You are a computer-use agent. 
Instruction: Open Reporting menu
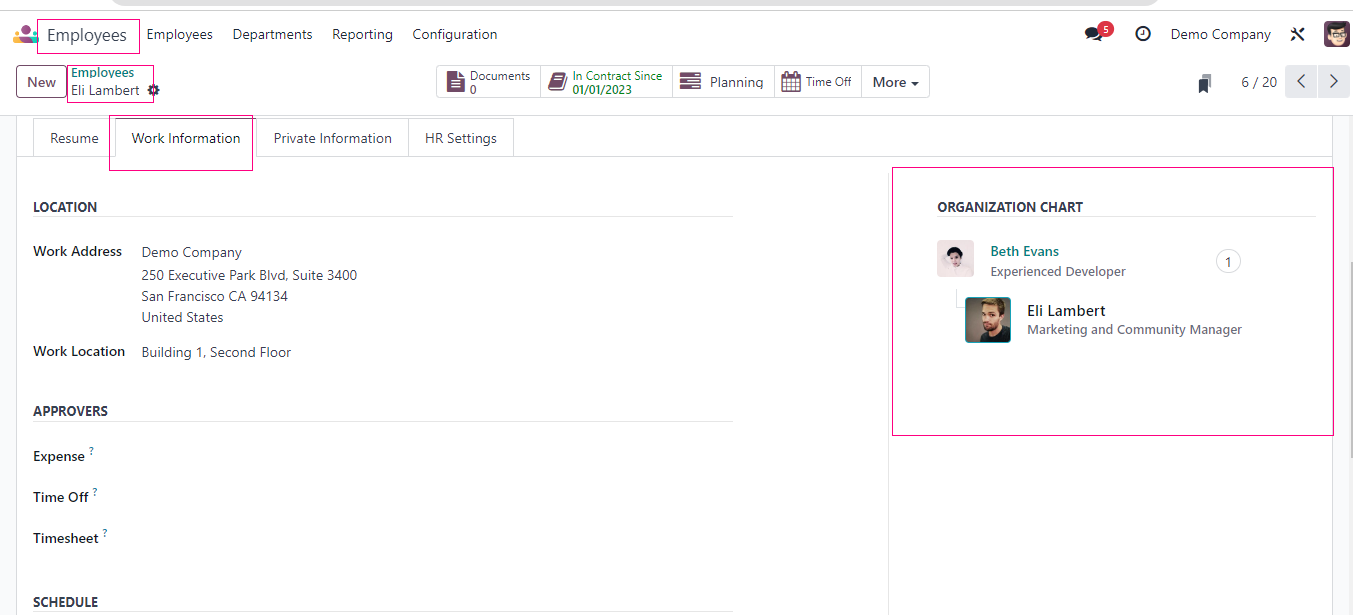(x=362, y=34)
